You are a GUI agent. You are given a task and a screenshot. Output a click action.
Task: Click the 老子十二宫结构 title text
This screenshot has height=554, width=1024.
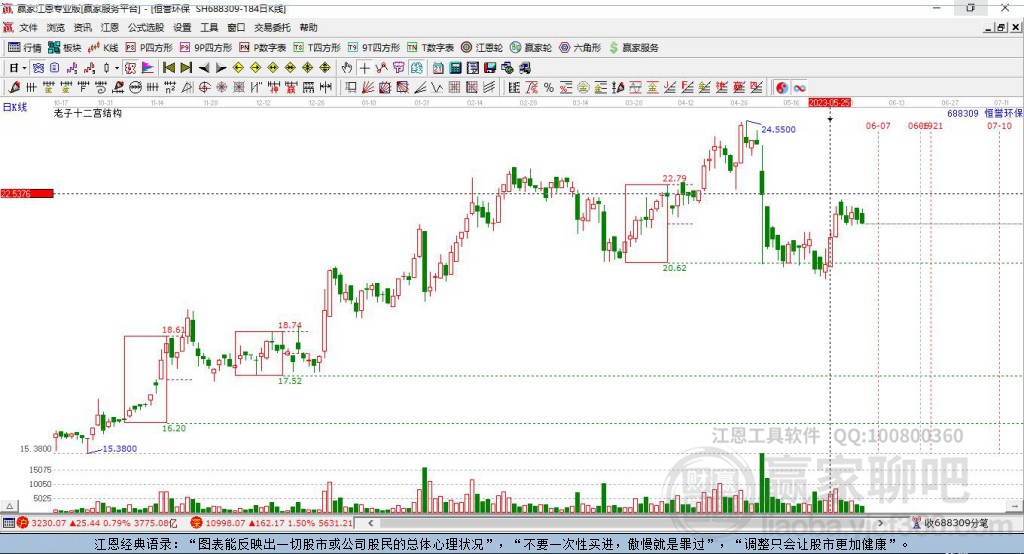pyautogui.click(x=88, y=113)
